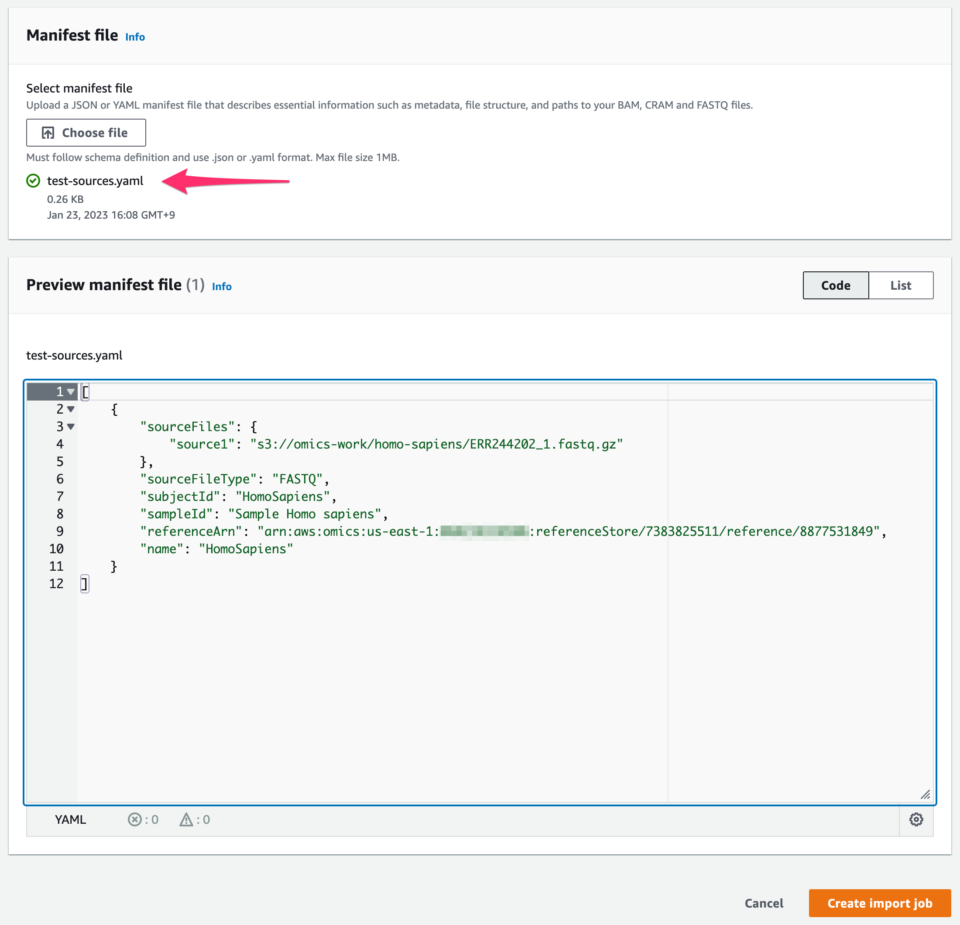Click line number 5 in the editor gutter
This screenshot has width=960, height=925.
tap(58, 461)
